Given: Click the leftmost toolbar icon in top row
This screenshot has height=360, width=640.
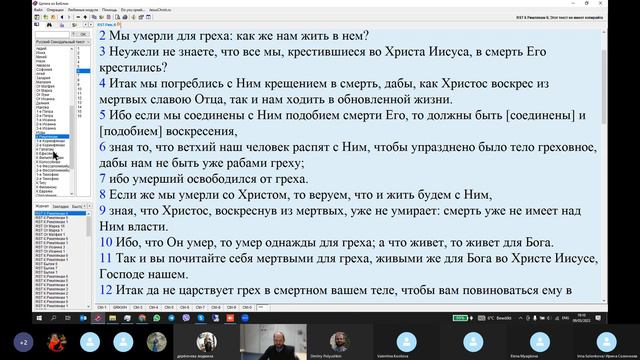Looking at the screenshot, I should [37, 17].
